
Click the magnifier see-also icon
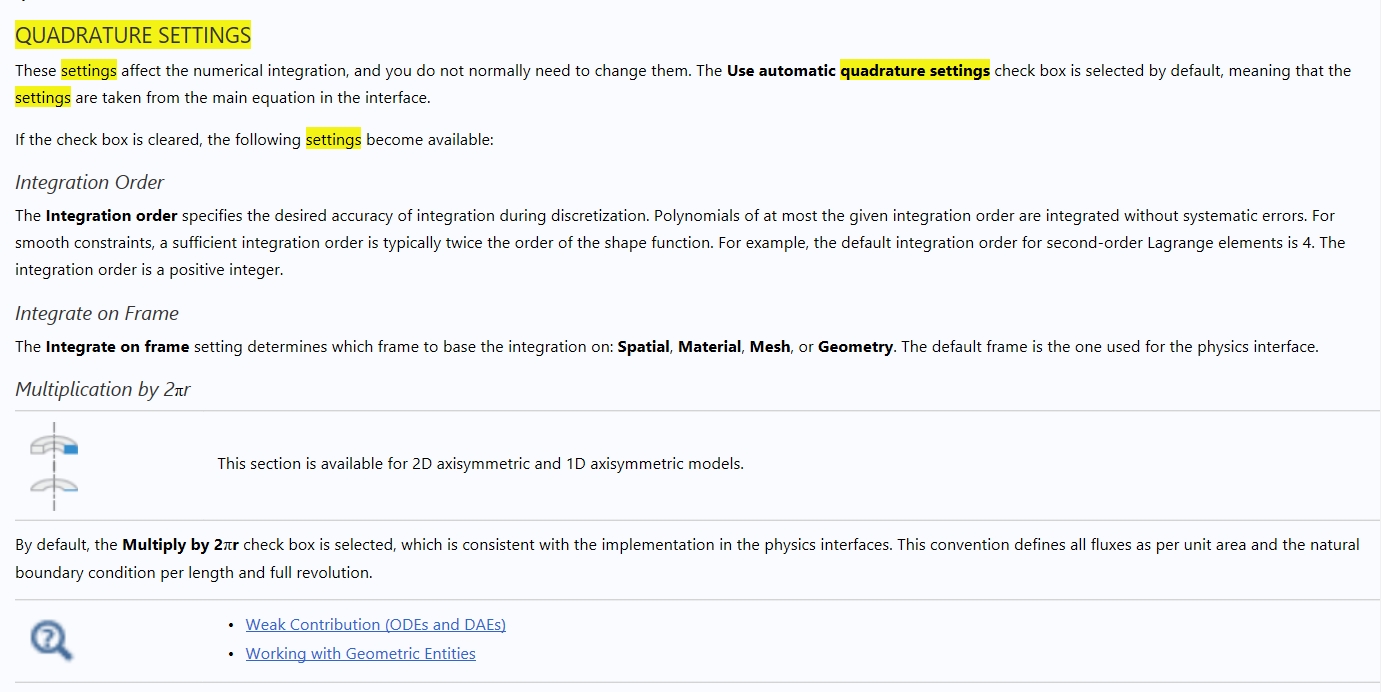51,640
